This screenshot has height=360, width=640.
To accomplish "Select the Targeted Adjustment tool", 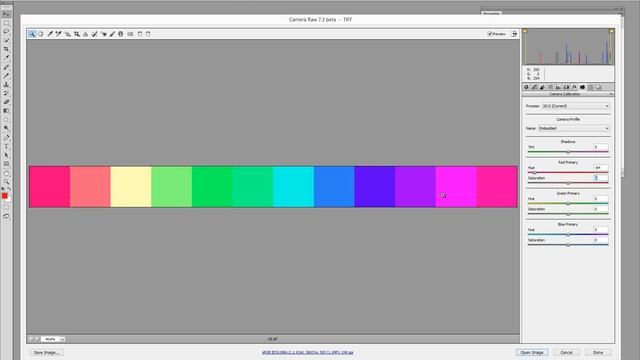I will (68, 34).
